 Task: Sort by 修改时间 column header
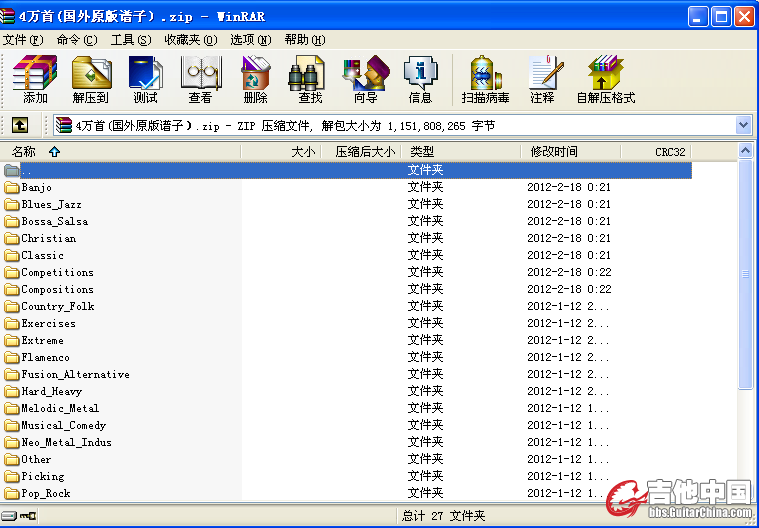571,152
